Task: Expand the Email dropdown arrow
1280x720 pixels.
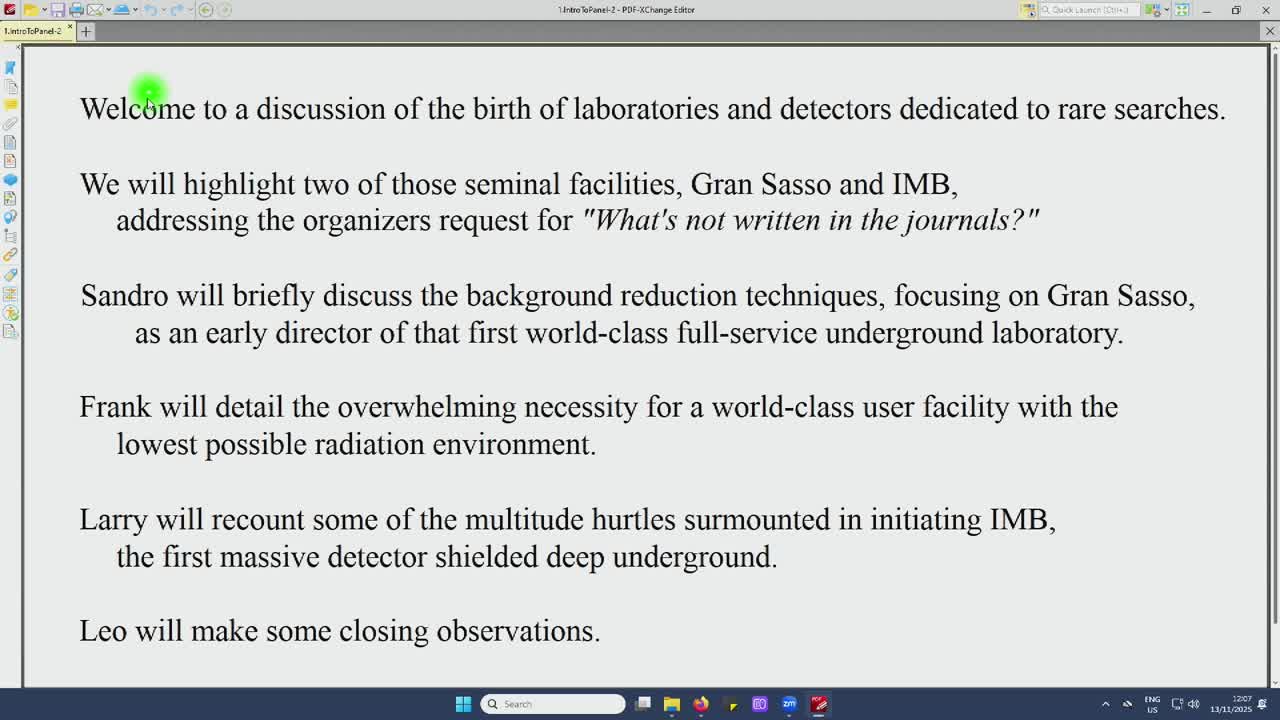Action: coord(108,10)
